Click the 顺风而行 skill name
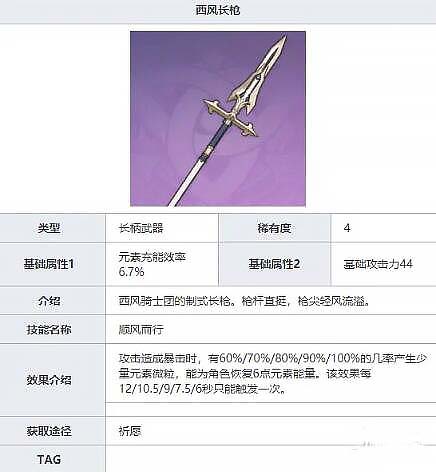Viewport: 436px width, 472px height. 141,330
